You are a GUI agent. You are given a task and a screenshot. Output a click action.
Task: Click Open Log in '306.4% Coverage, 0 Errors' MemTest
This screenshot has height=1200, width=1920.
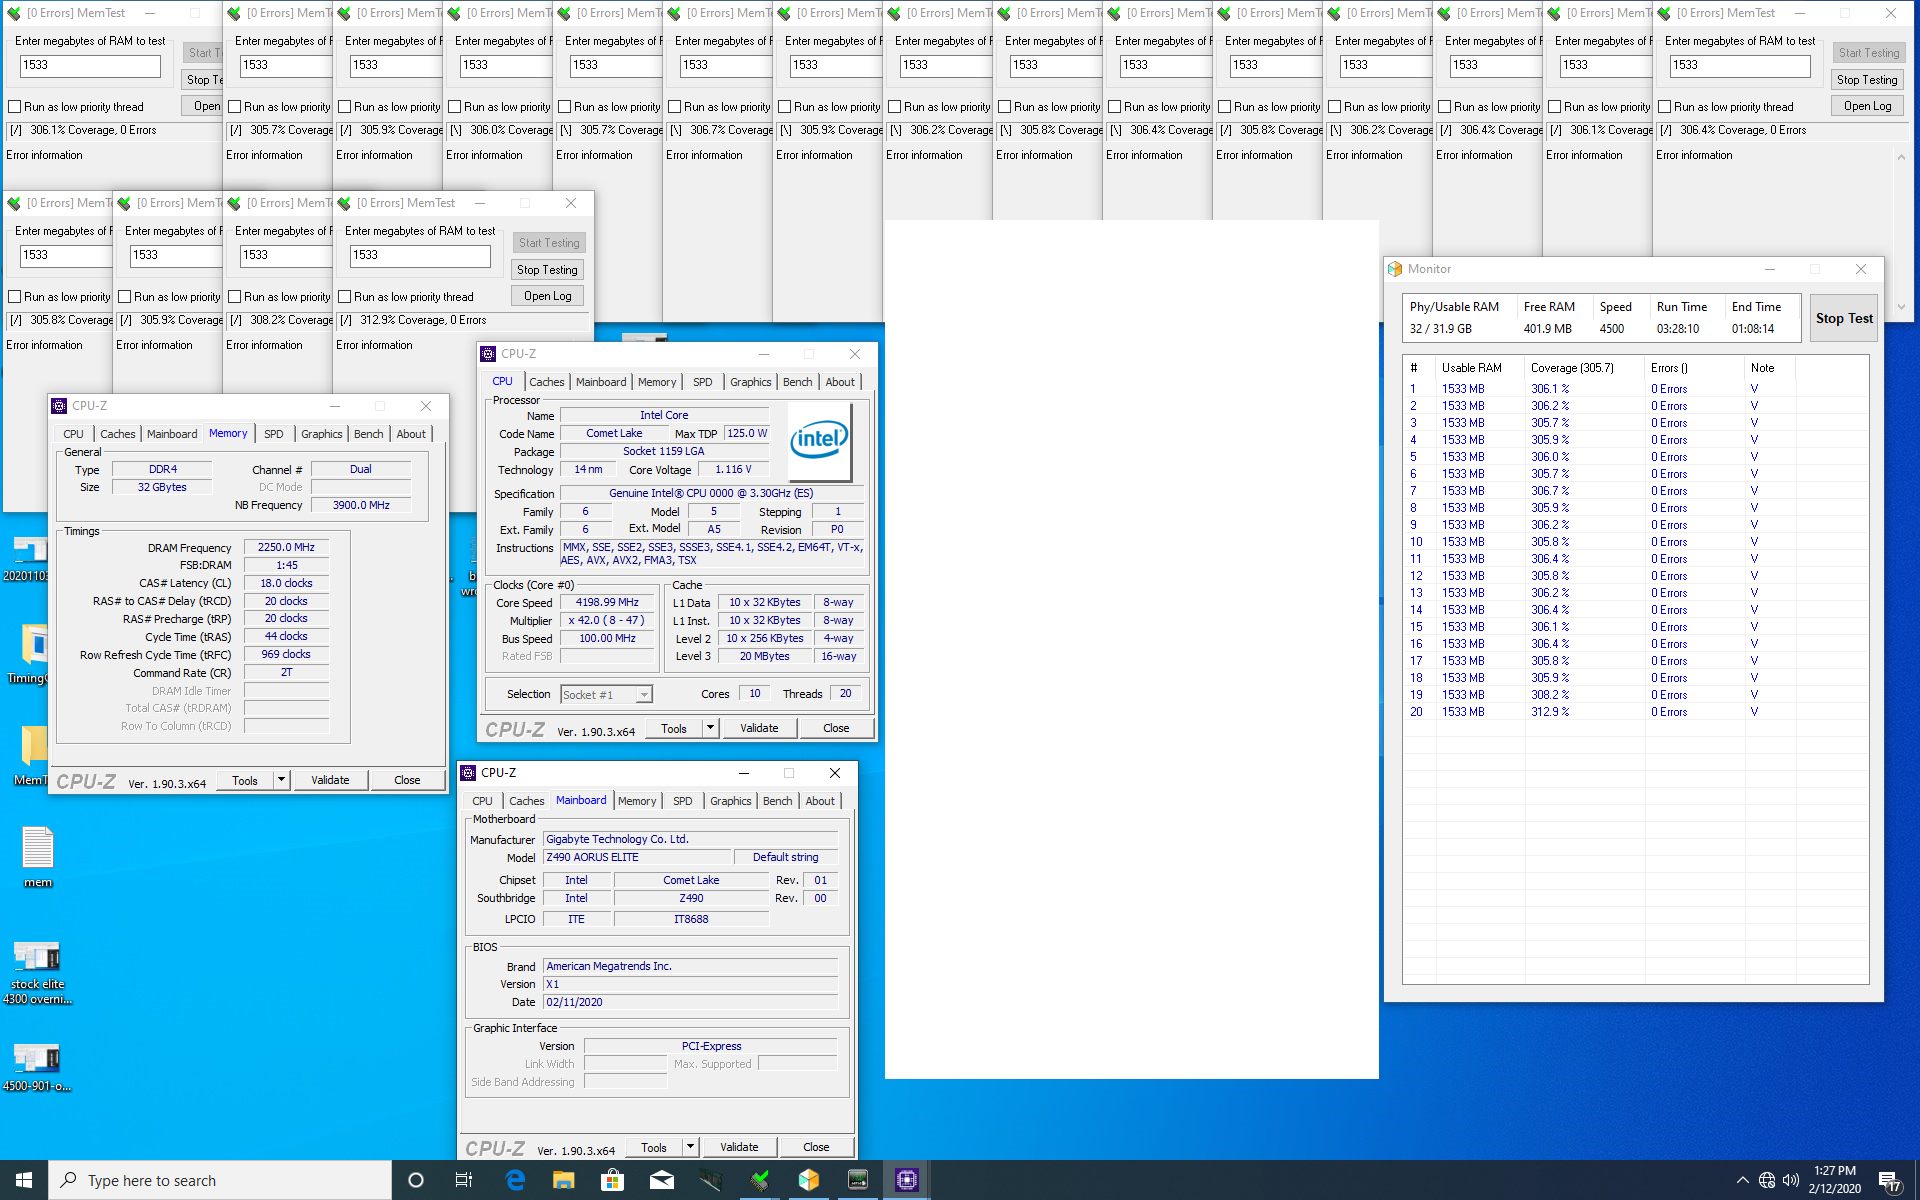(1867, 106)
